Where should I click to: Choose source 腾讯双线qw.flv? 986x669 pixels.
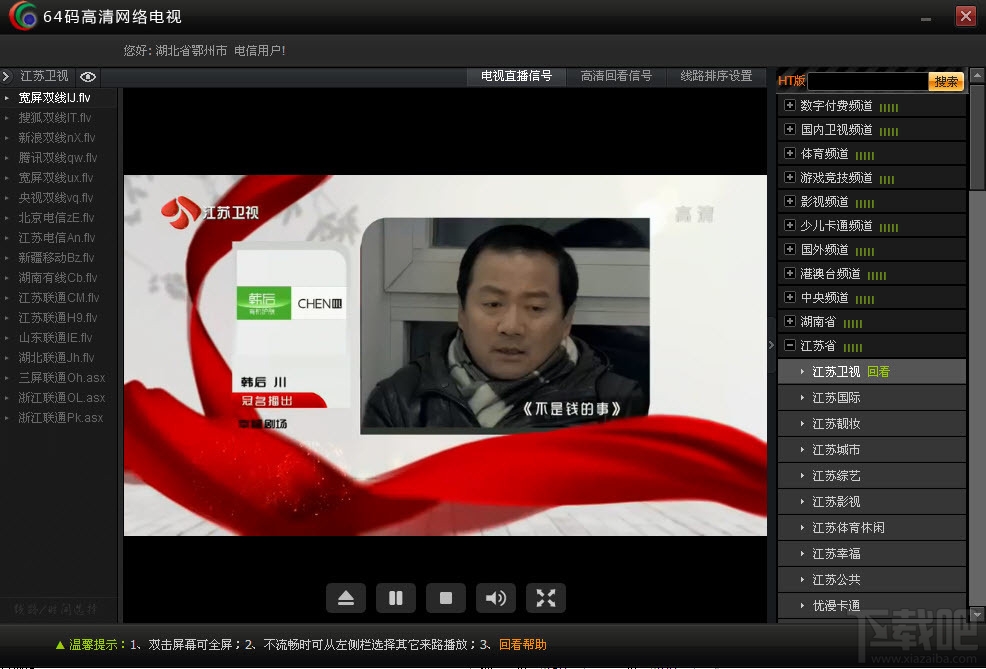point(58,158)
